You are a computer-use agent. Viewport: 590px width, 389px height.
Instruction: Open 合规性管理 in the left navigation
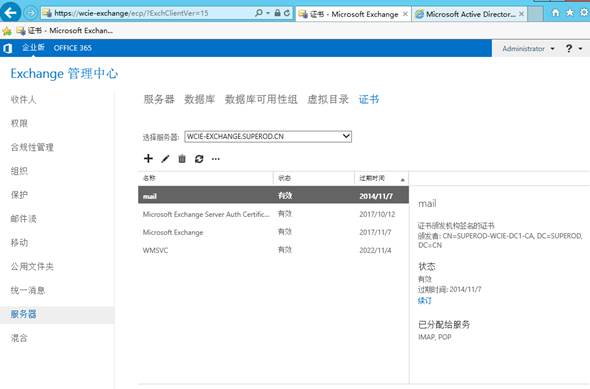[32, 147]
